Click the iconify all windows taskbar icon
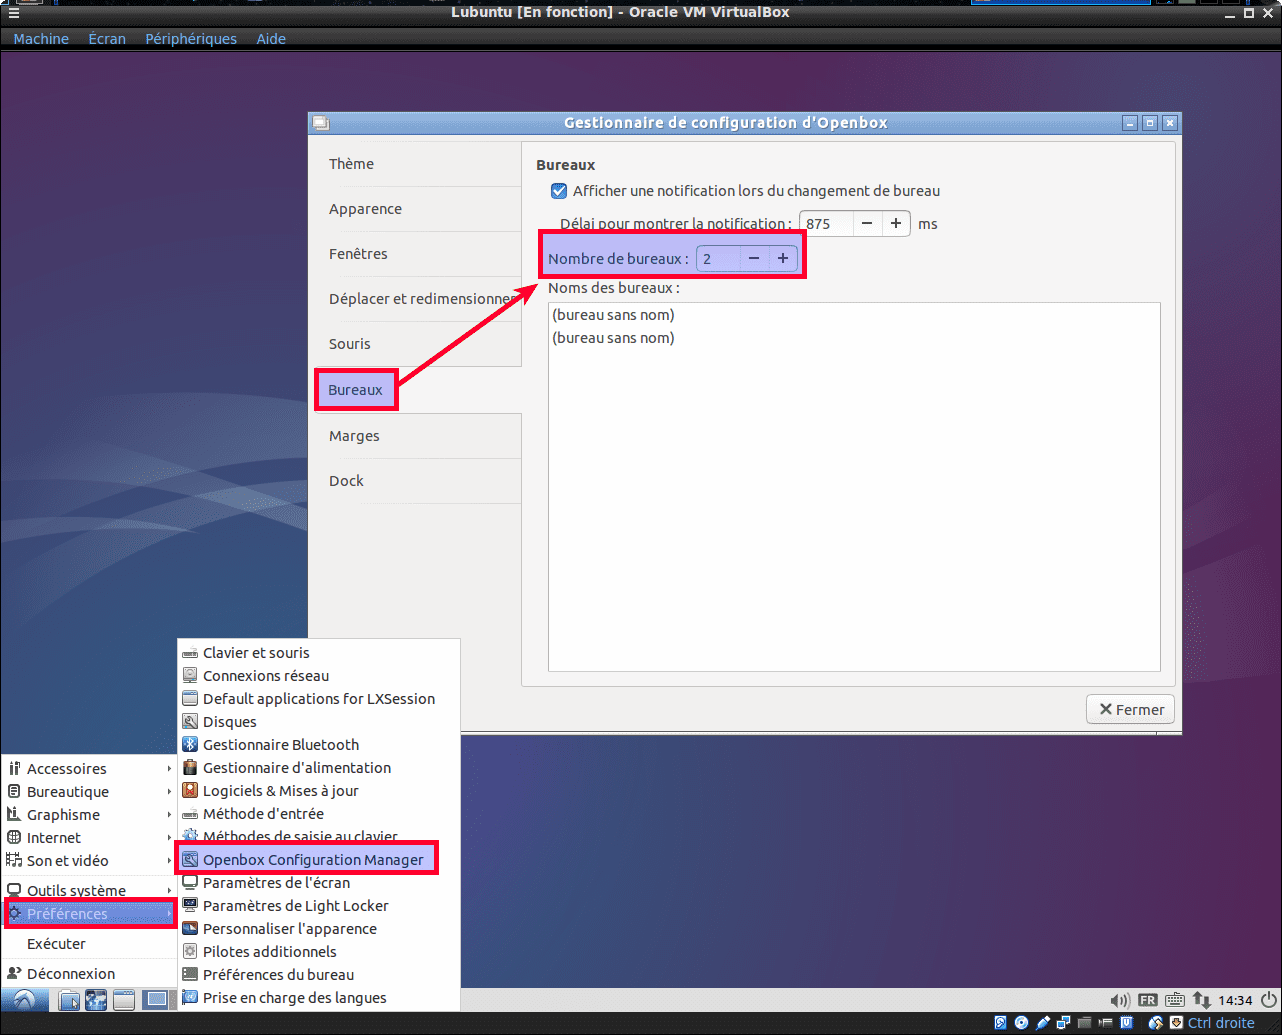 pyautogui.click(x=124, y=1000)
